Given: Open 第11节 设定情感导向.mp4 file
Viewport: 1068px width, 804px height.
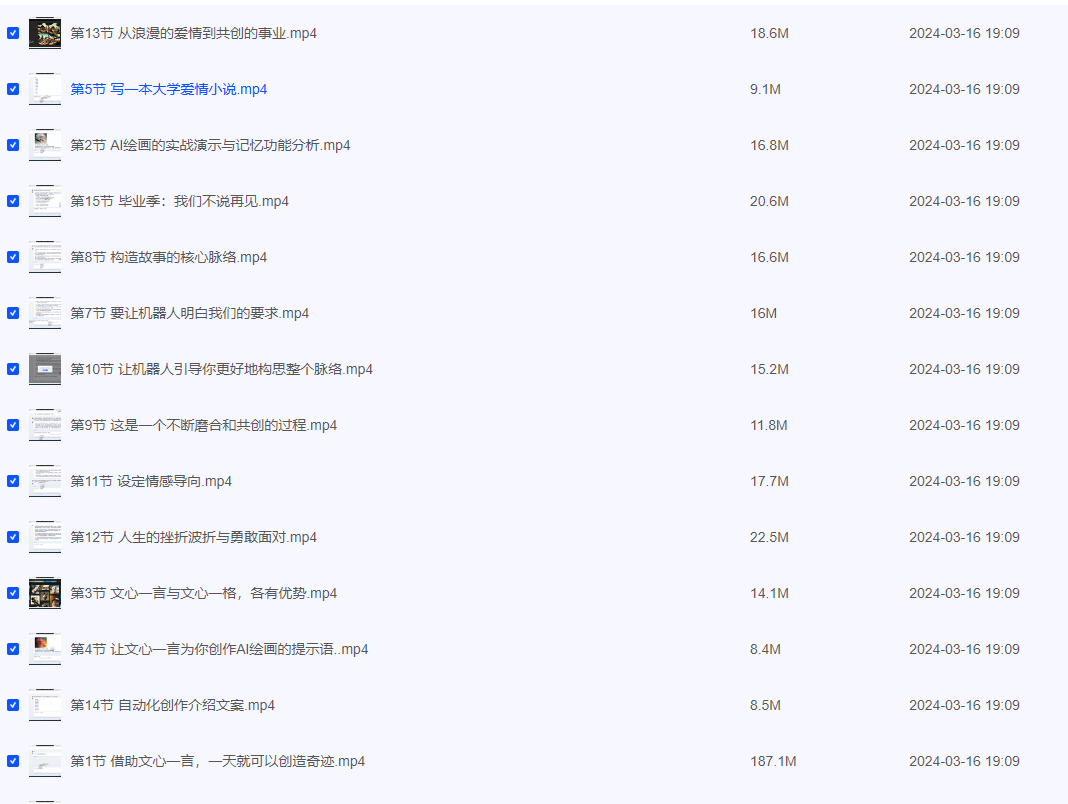Looking at the screenshot, I should tap(150, 481).
